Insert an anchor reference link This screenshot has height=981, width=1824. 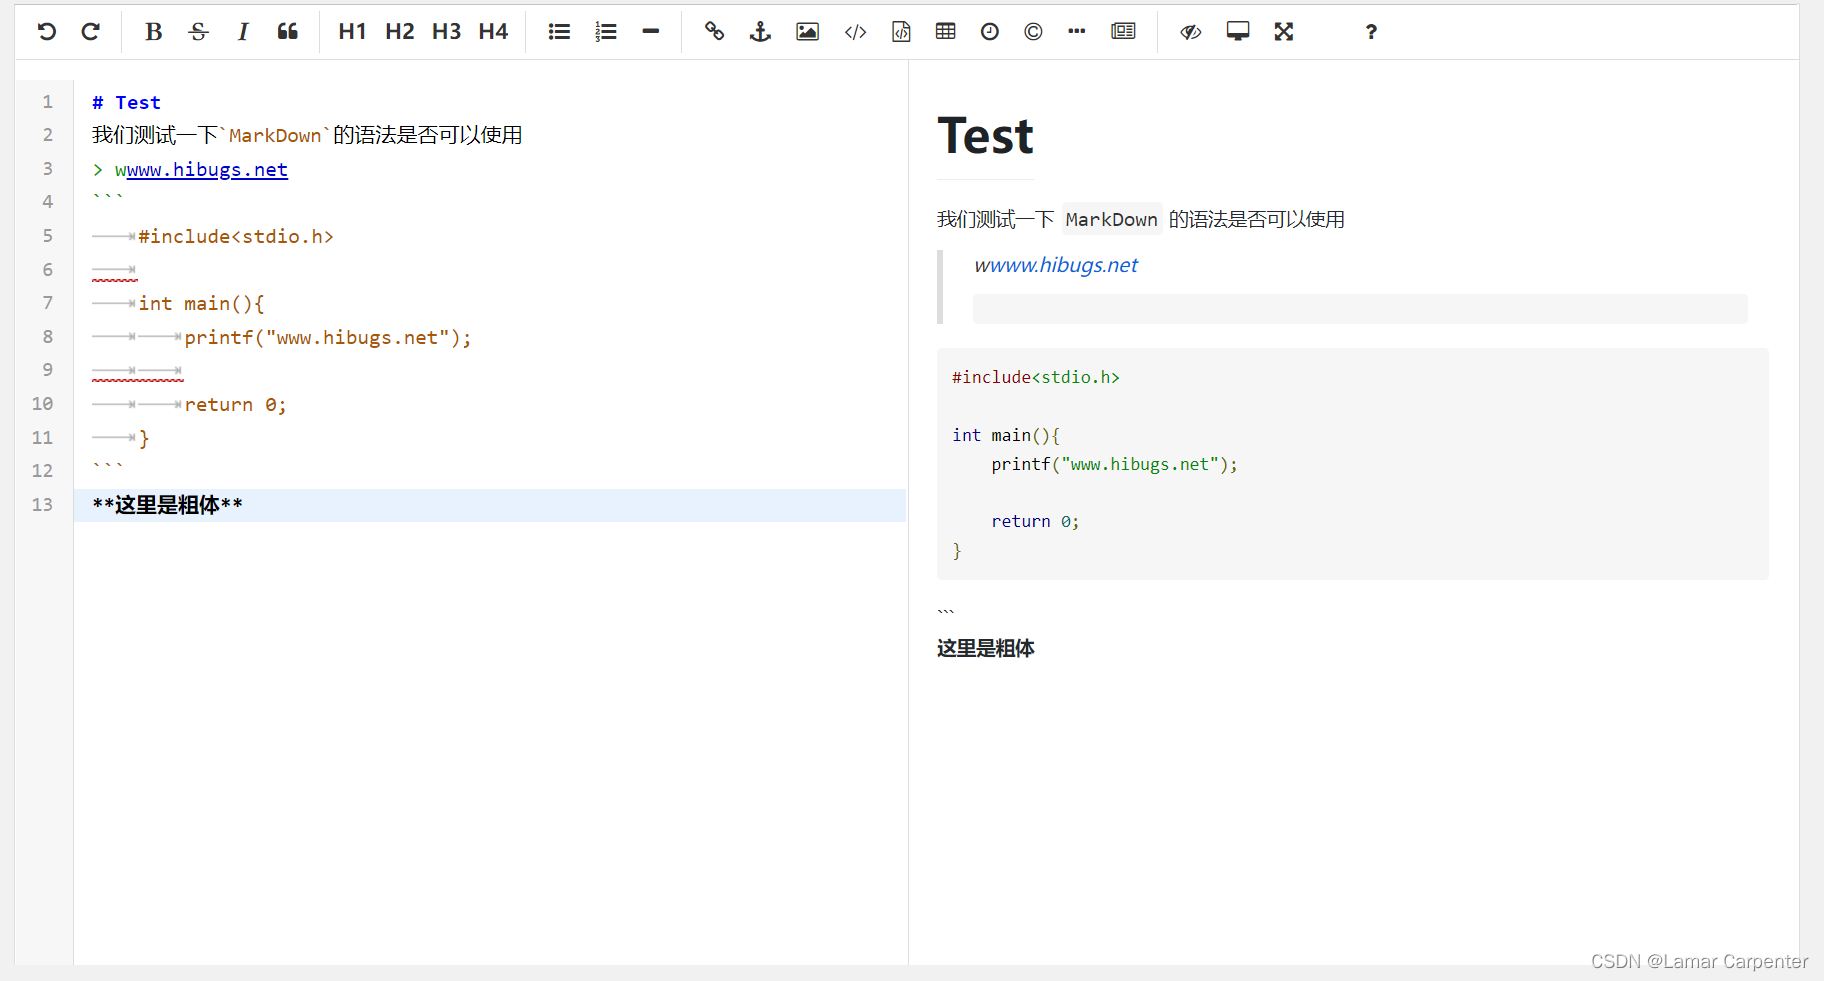pos(760,32)
